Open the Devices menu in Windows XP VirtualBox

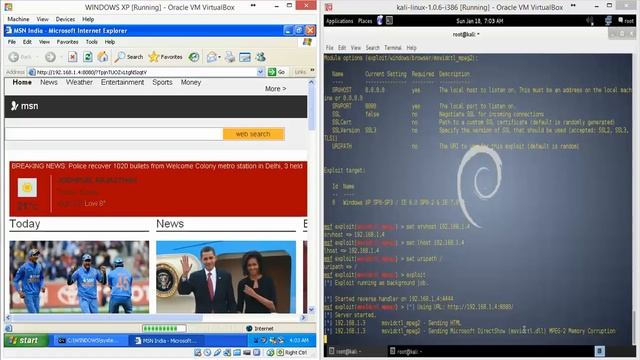point(65,19)
